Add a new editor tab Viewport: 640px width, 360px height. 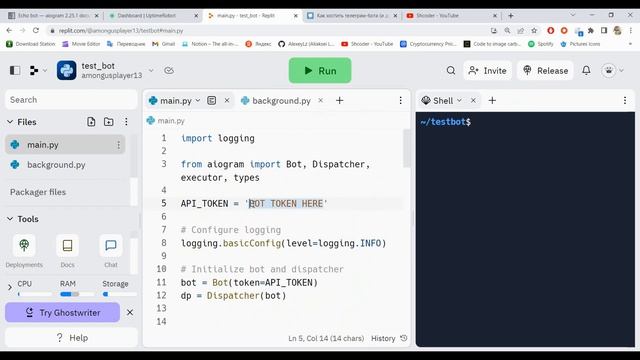pos(340,100)
